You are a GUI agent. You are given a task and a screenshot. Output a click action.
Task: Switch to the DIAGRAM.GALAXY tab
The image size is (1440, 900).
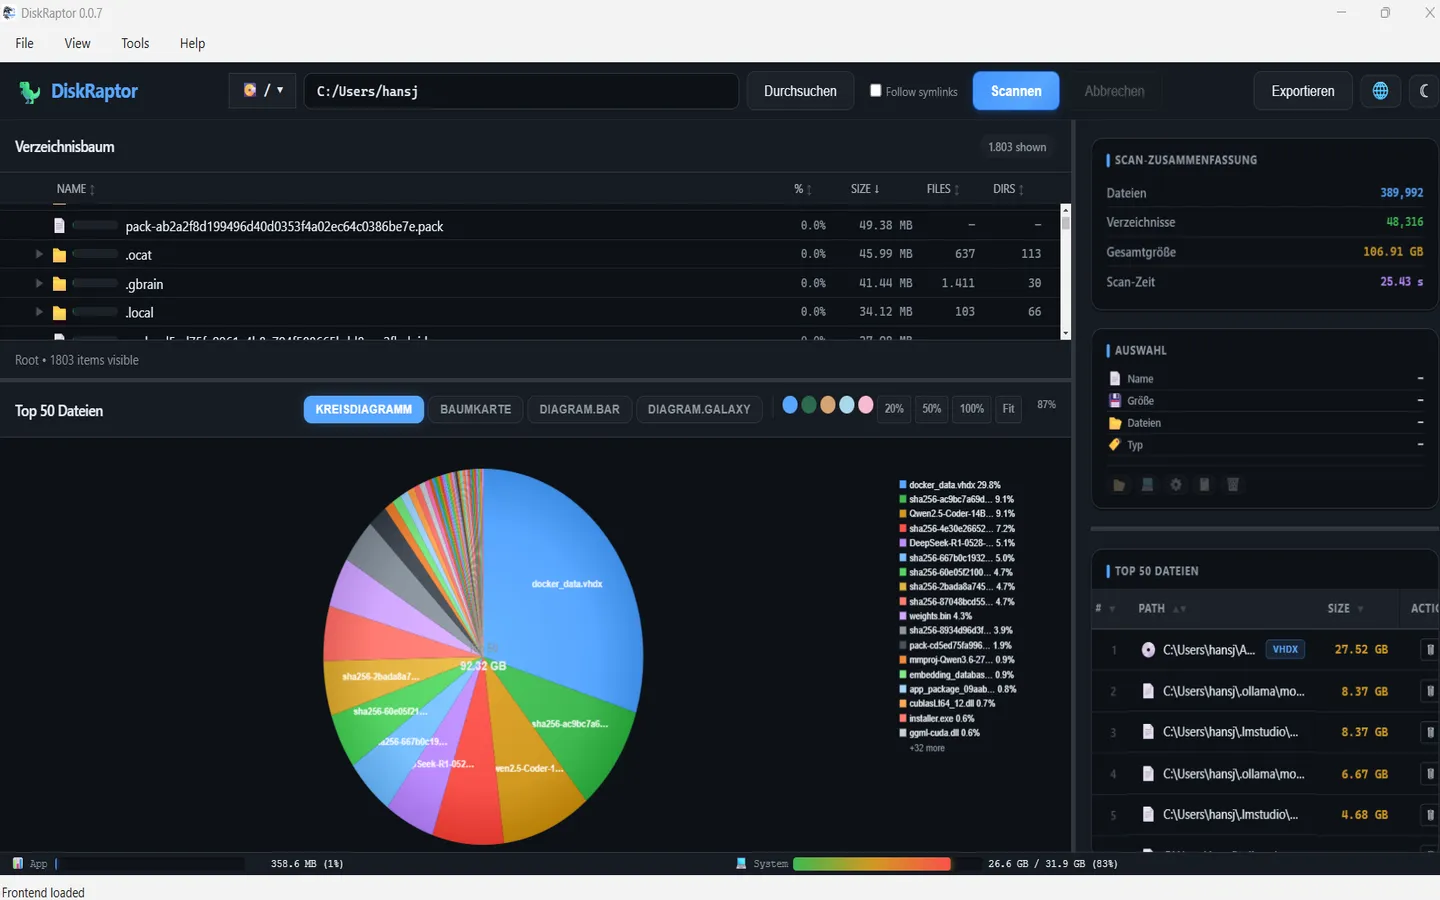tap(699, 409)
